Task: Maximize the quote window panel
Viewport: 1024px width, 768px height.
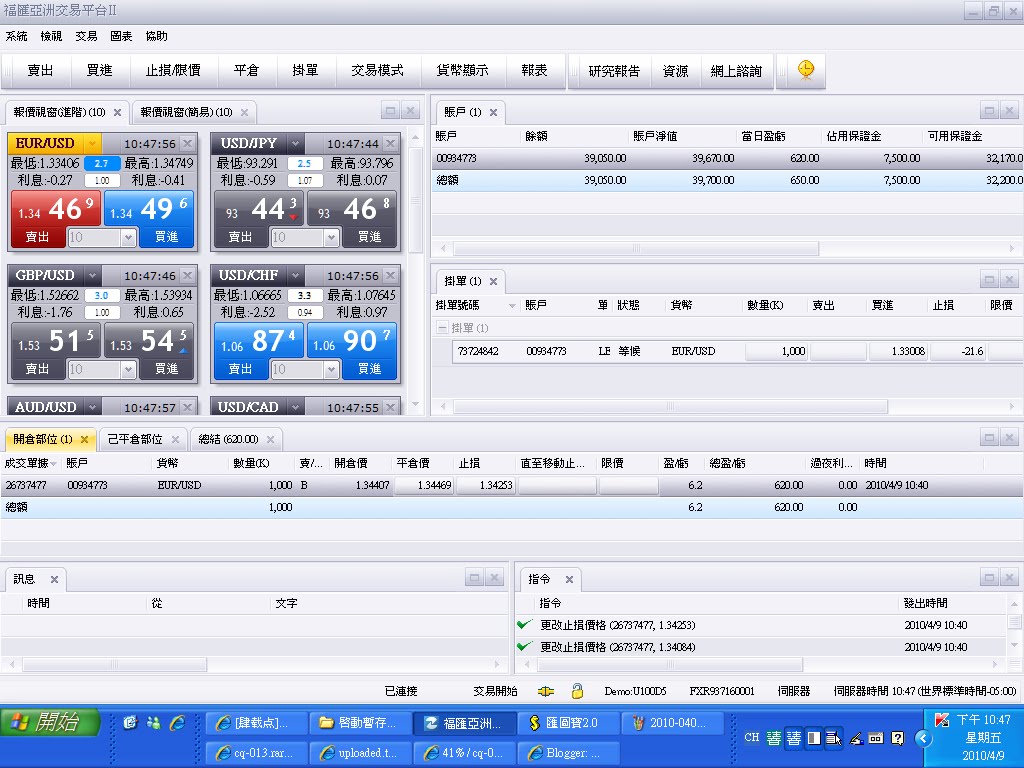Action: pyautogui.click(x=391, y=111)
